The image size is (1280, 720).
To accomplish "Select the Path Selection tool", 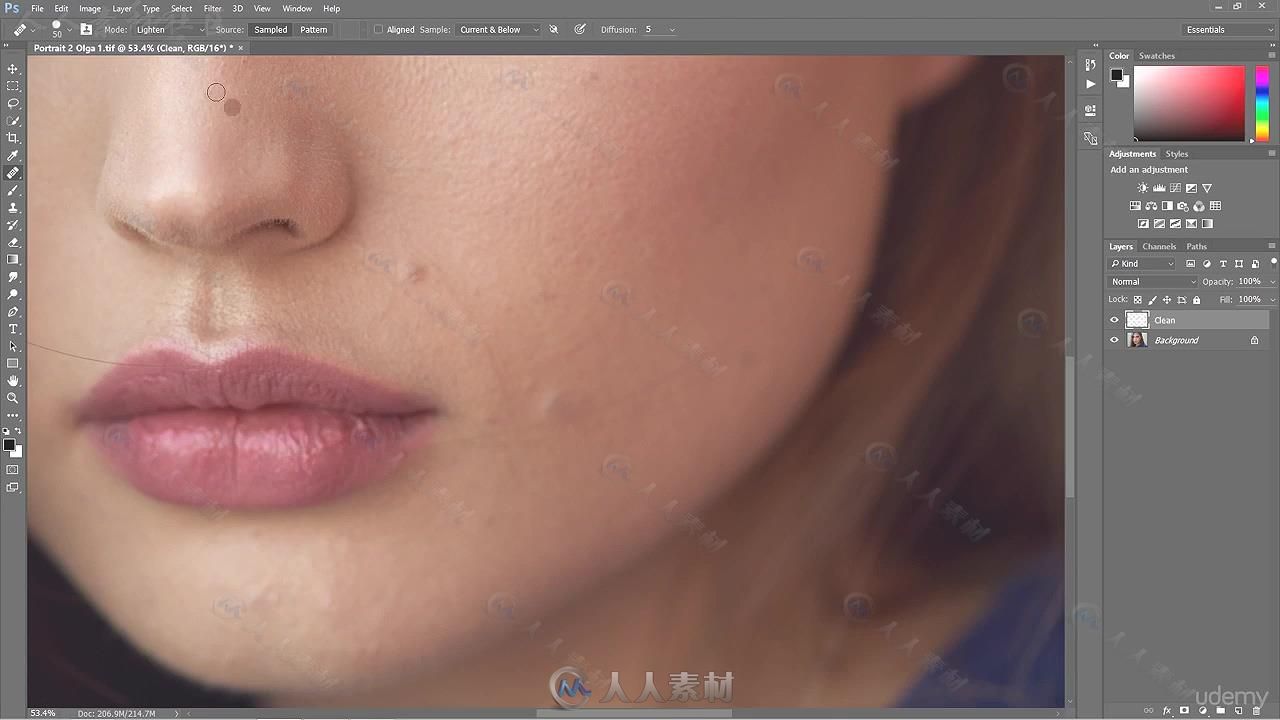I will tap(13, 347).
